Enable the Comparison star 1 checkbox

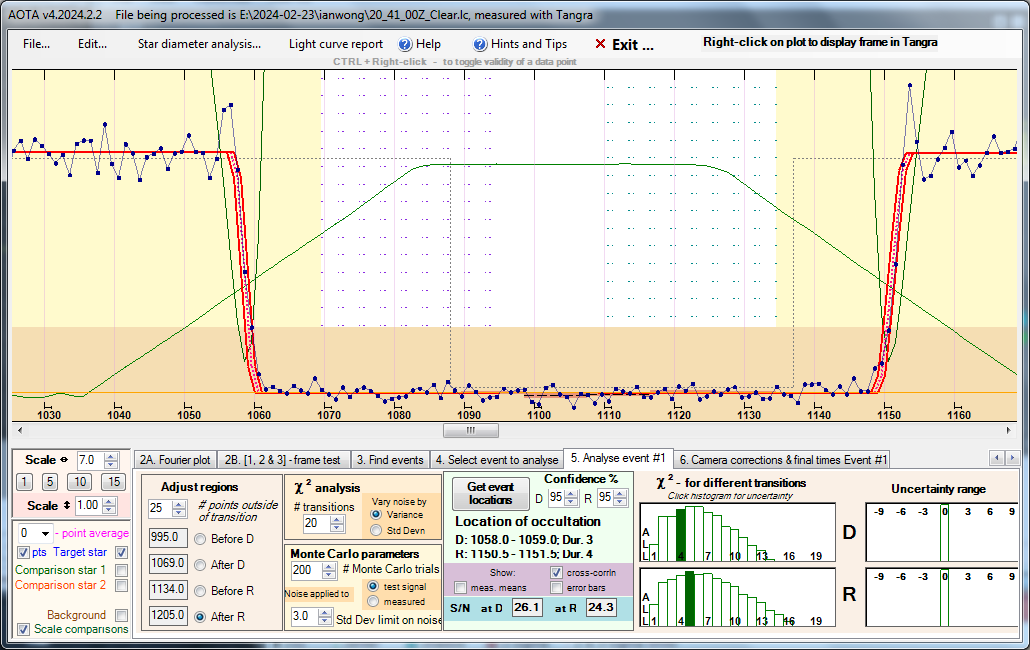coord(121,570)
